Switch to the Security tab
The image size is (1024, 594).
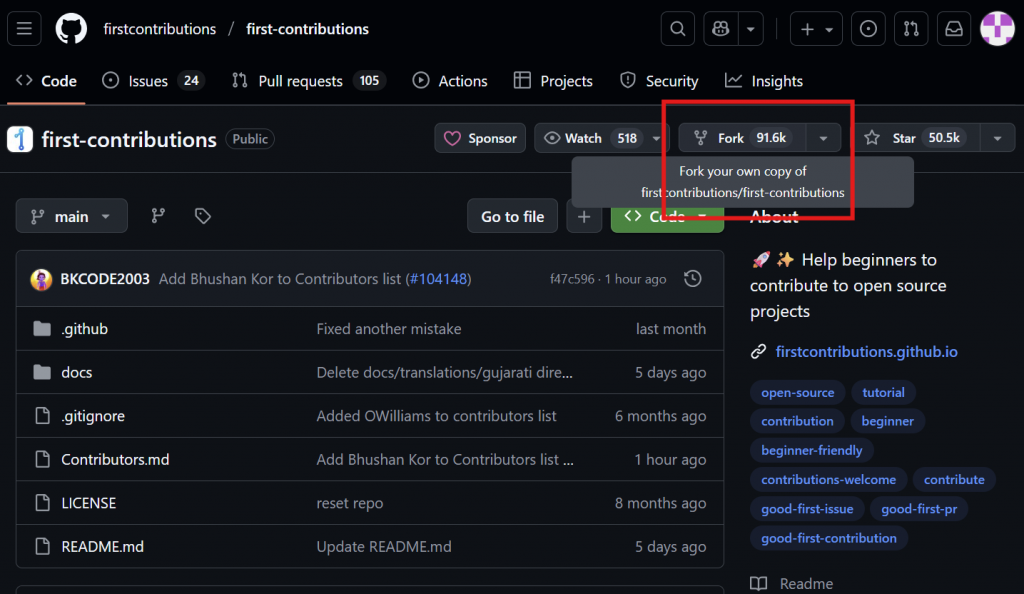(659, 81)
